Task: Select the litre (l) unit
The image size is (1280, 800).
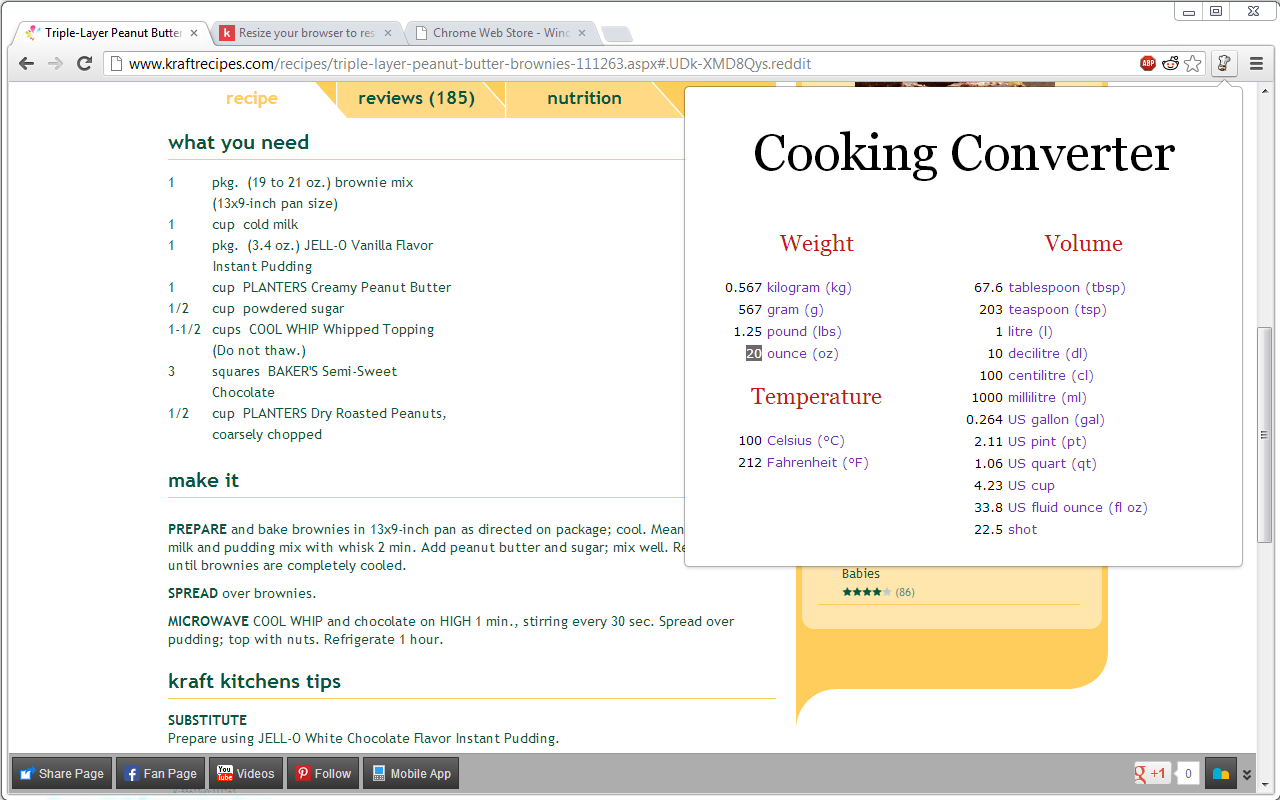Action: pyautogui.click(x=1030, y=331)
